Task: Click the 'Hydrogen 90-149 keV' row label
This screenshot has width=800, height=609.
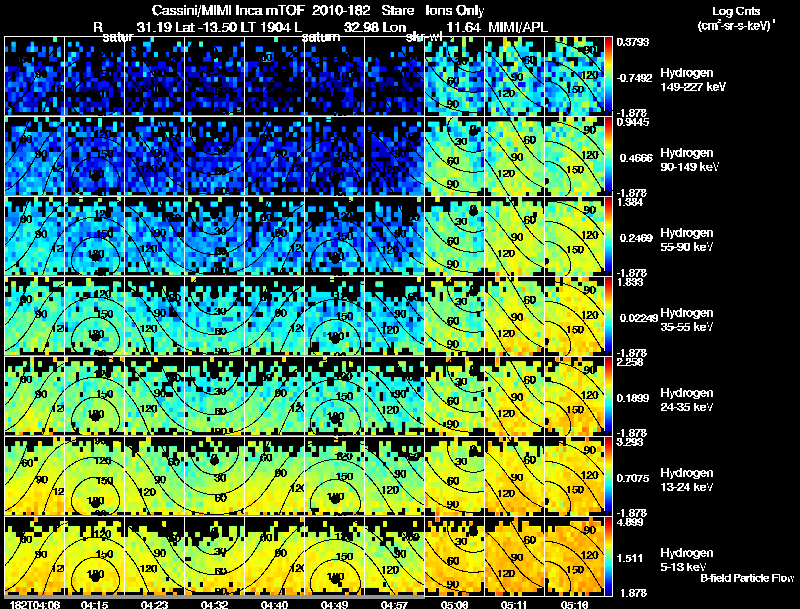Action: [690, 160]
